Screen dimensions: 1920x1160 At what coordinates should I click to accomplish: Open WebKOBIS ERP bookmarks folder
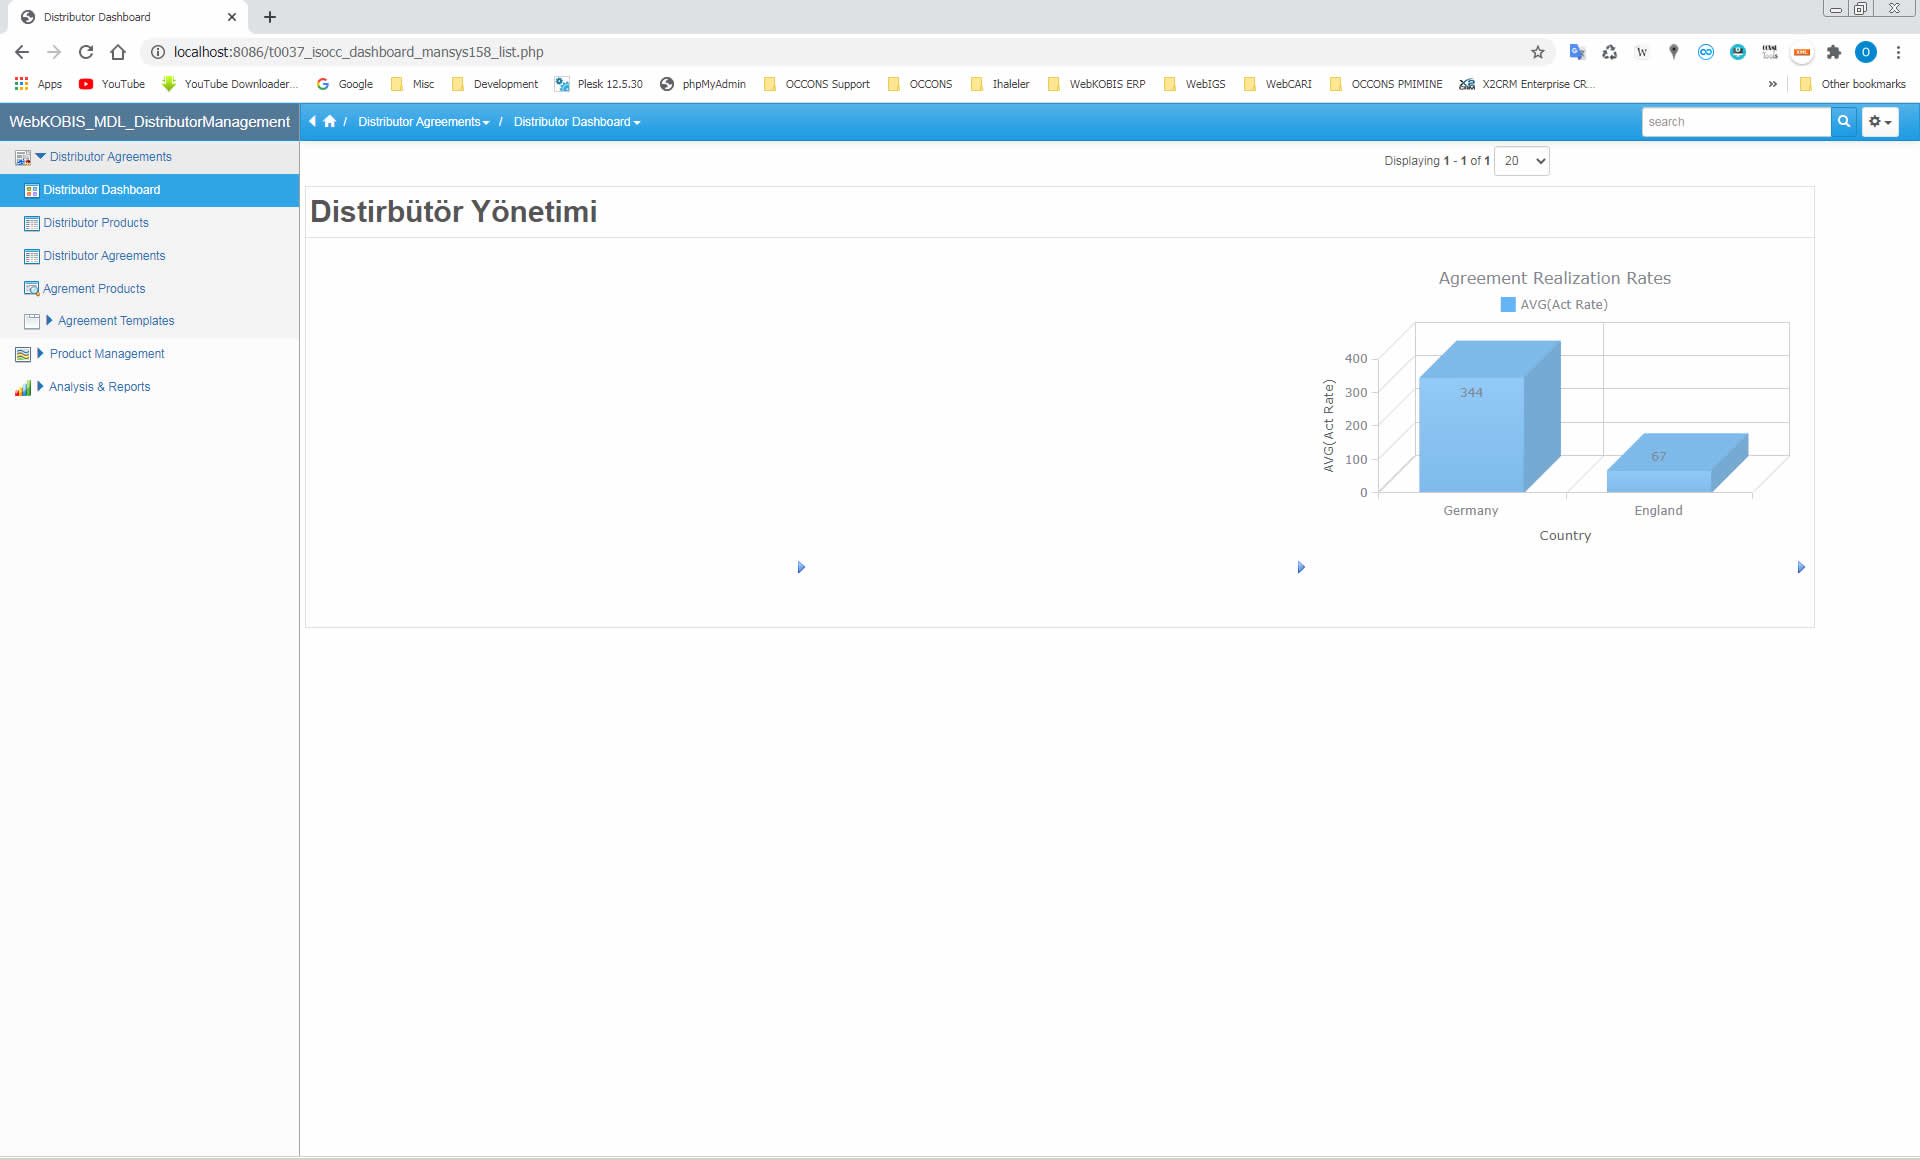tap(1097, 84)
